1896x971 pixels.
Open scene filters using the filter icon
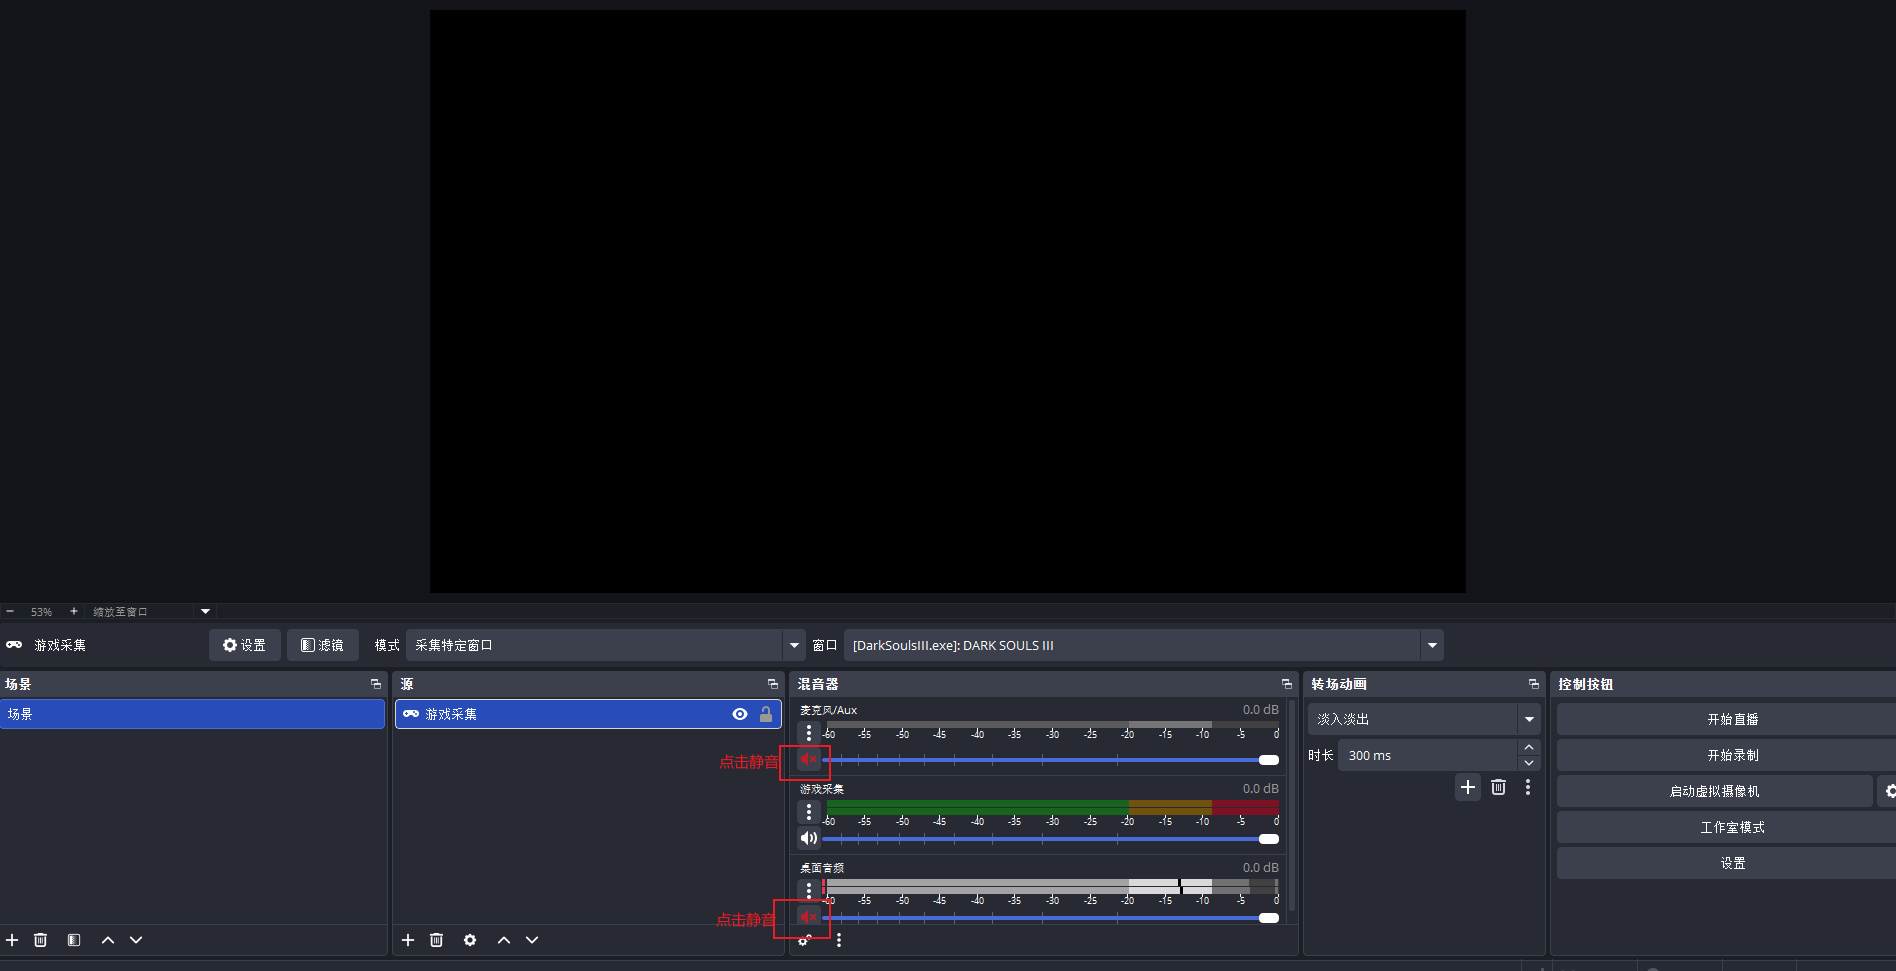click(73, 940)
